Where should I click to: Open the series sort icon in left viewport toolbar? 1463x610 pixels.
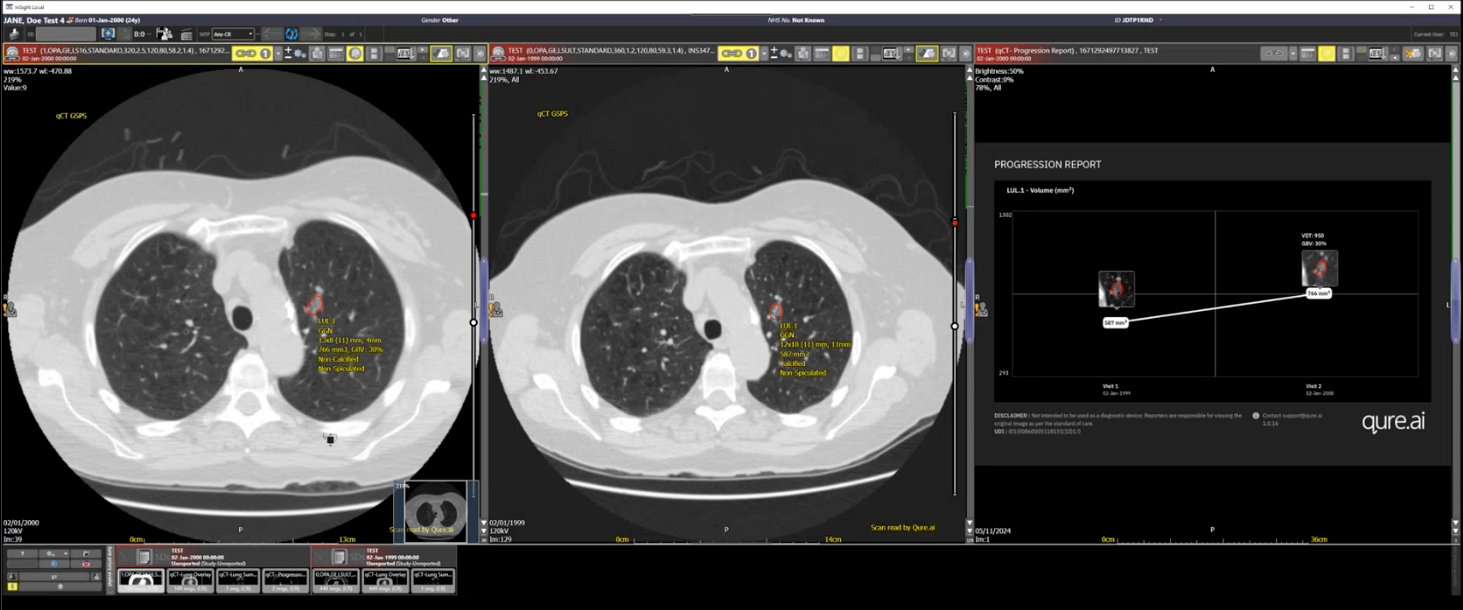click(404, 53)
